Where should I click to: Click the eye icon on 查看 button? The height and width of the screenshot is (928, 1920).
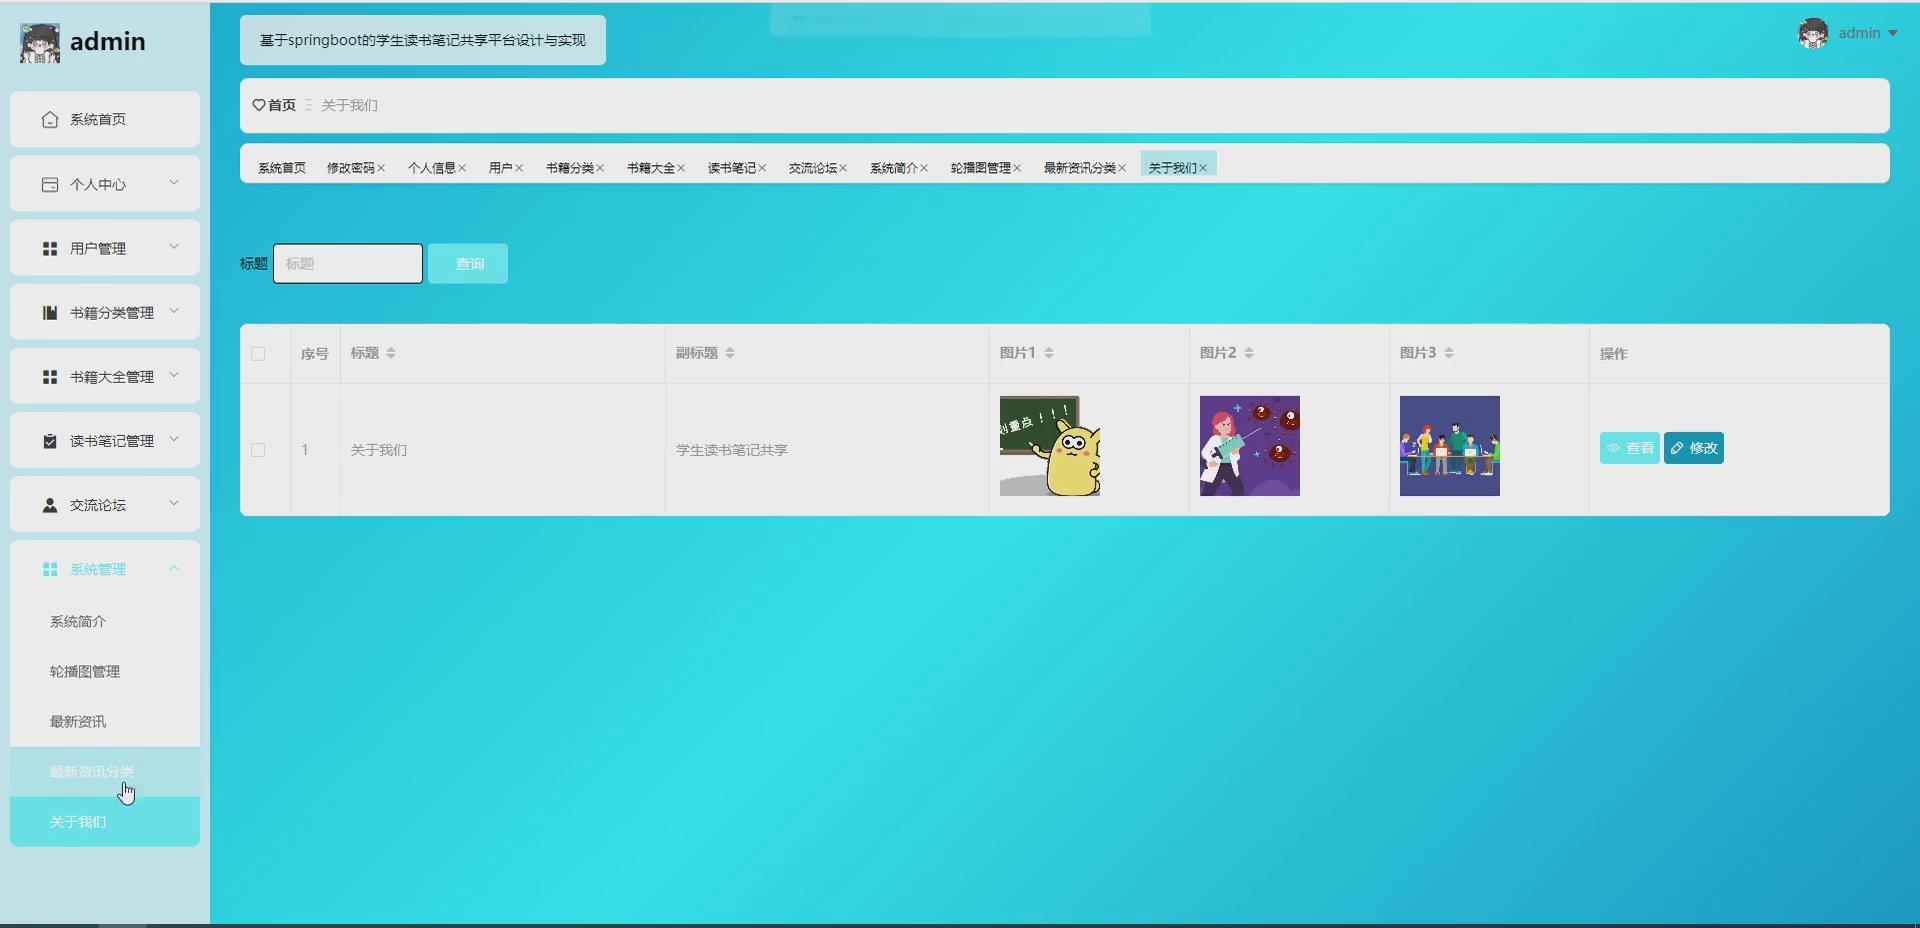1615,448
